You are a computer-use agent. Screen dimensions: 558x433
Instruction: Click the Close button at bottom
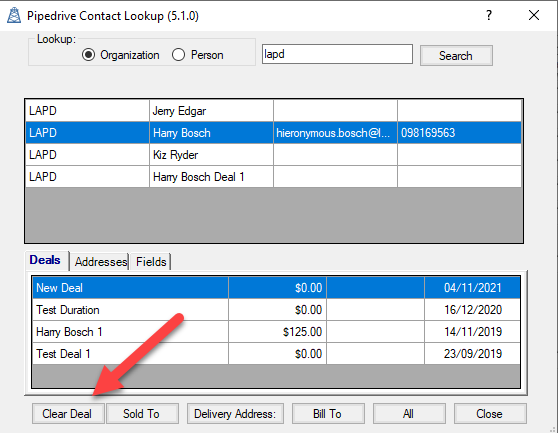pos(490,413)
